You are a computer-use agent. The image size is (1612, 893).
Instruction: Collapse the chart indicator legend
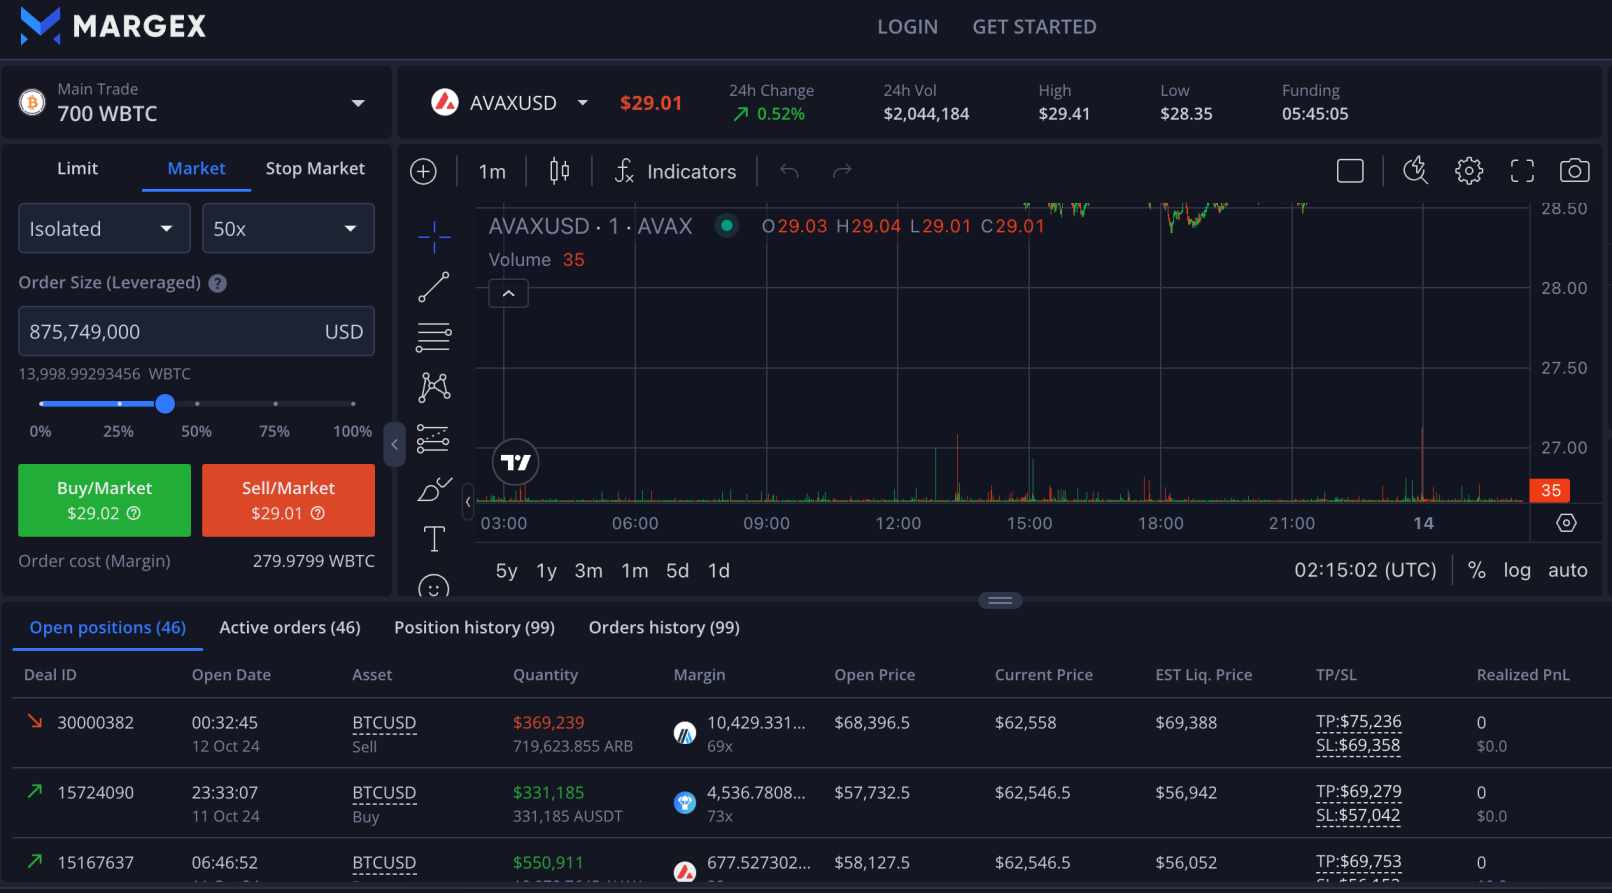point(508,293)
